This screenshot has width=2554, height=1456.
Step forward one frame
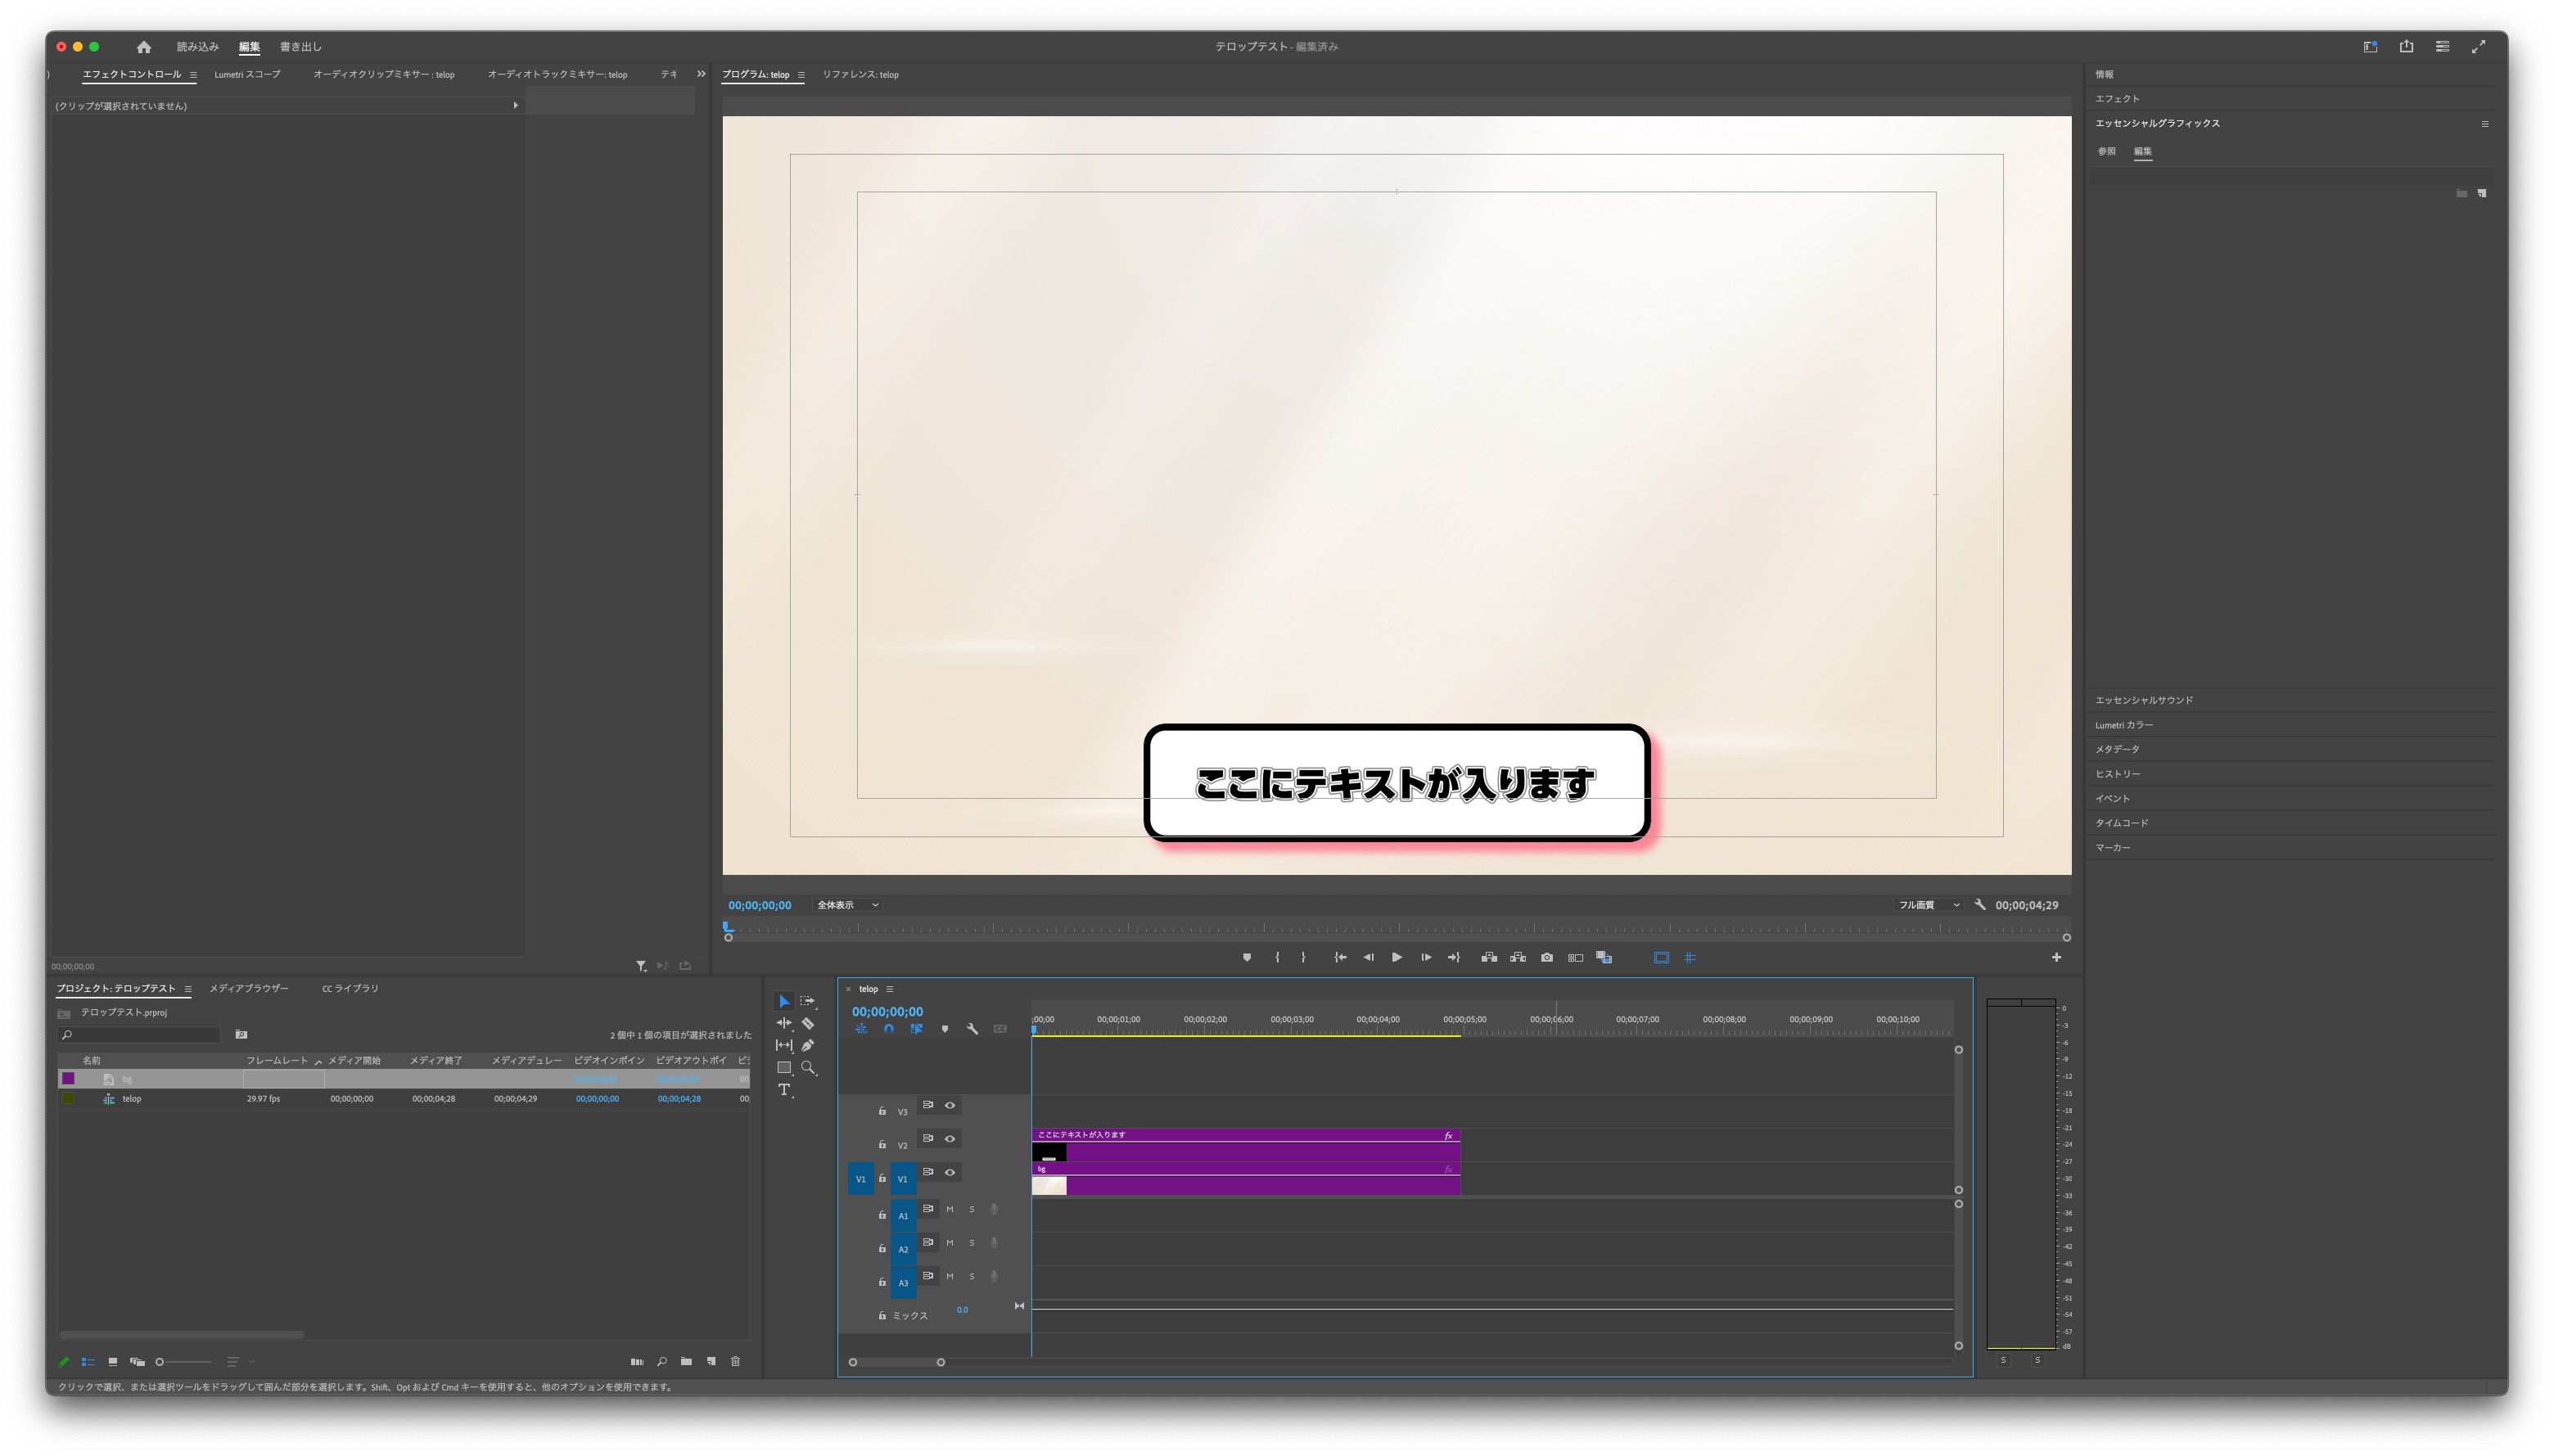(1426, 957)
